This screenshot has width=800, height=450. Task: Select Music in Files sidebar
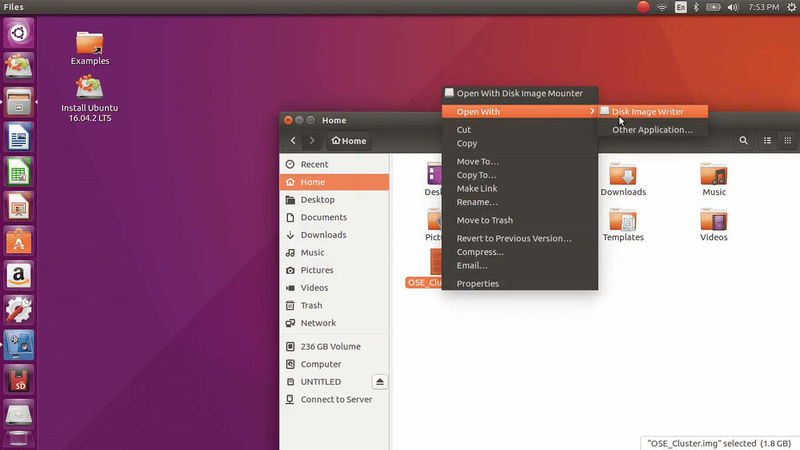[334, 253]
